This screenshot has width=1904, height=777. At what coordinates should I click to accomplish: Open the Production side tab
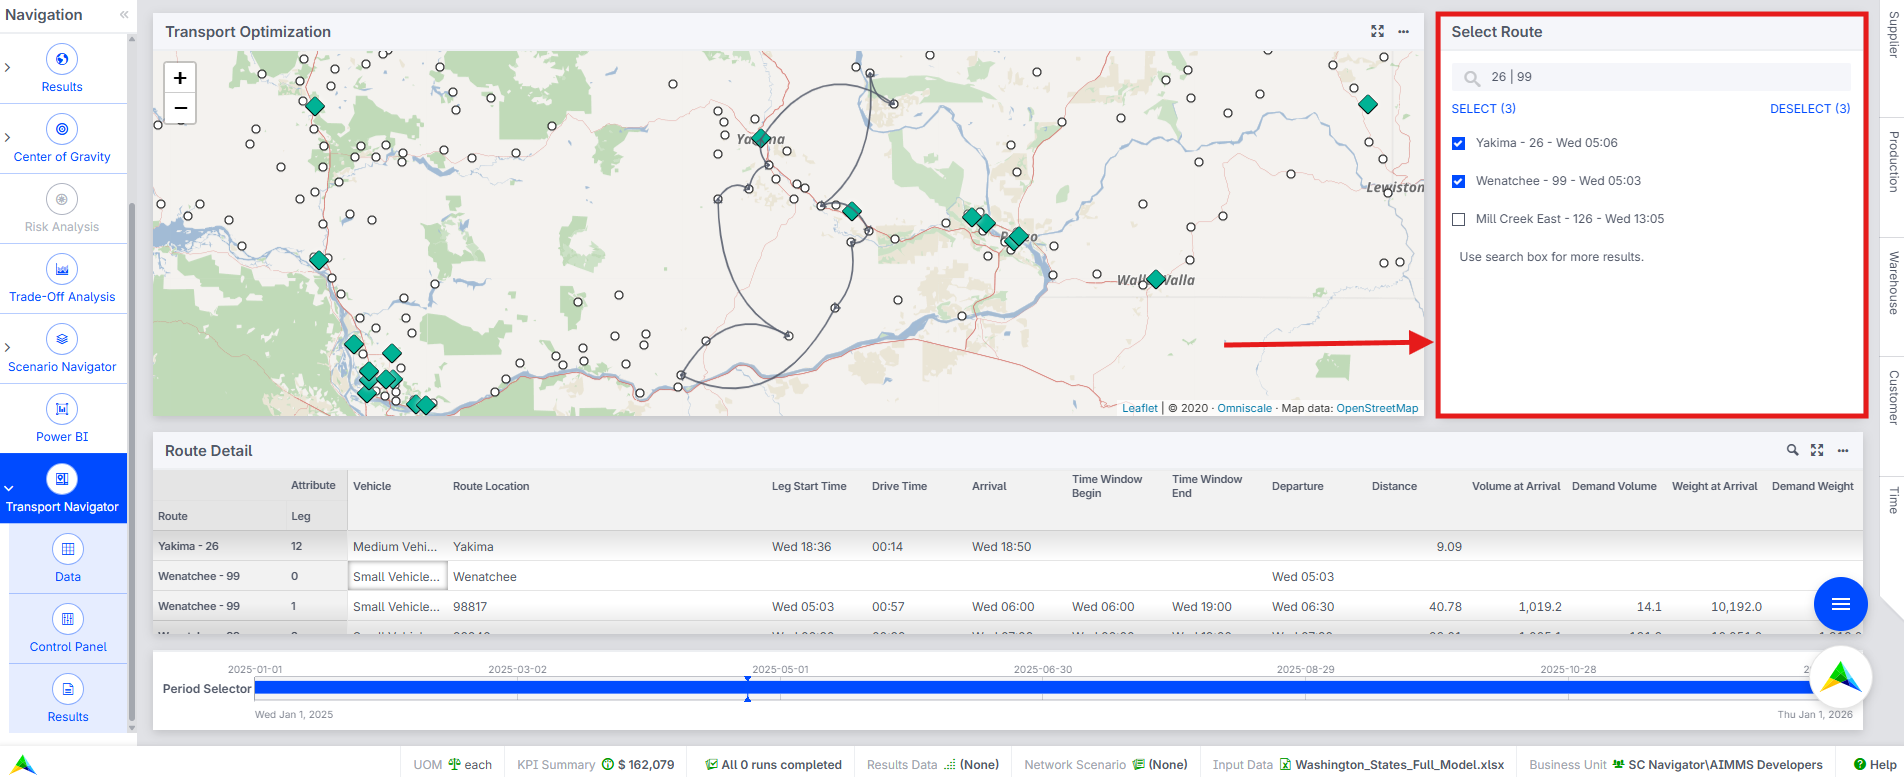click(x=1892, y=161)
